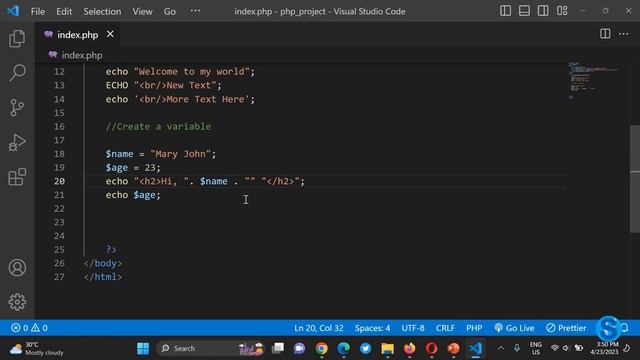640x360 pixels.
Task: Open the weather widget showing 30°C
Action: click(36, 349)
